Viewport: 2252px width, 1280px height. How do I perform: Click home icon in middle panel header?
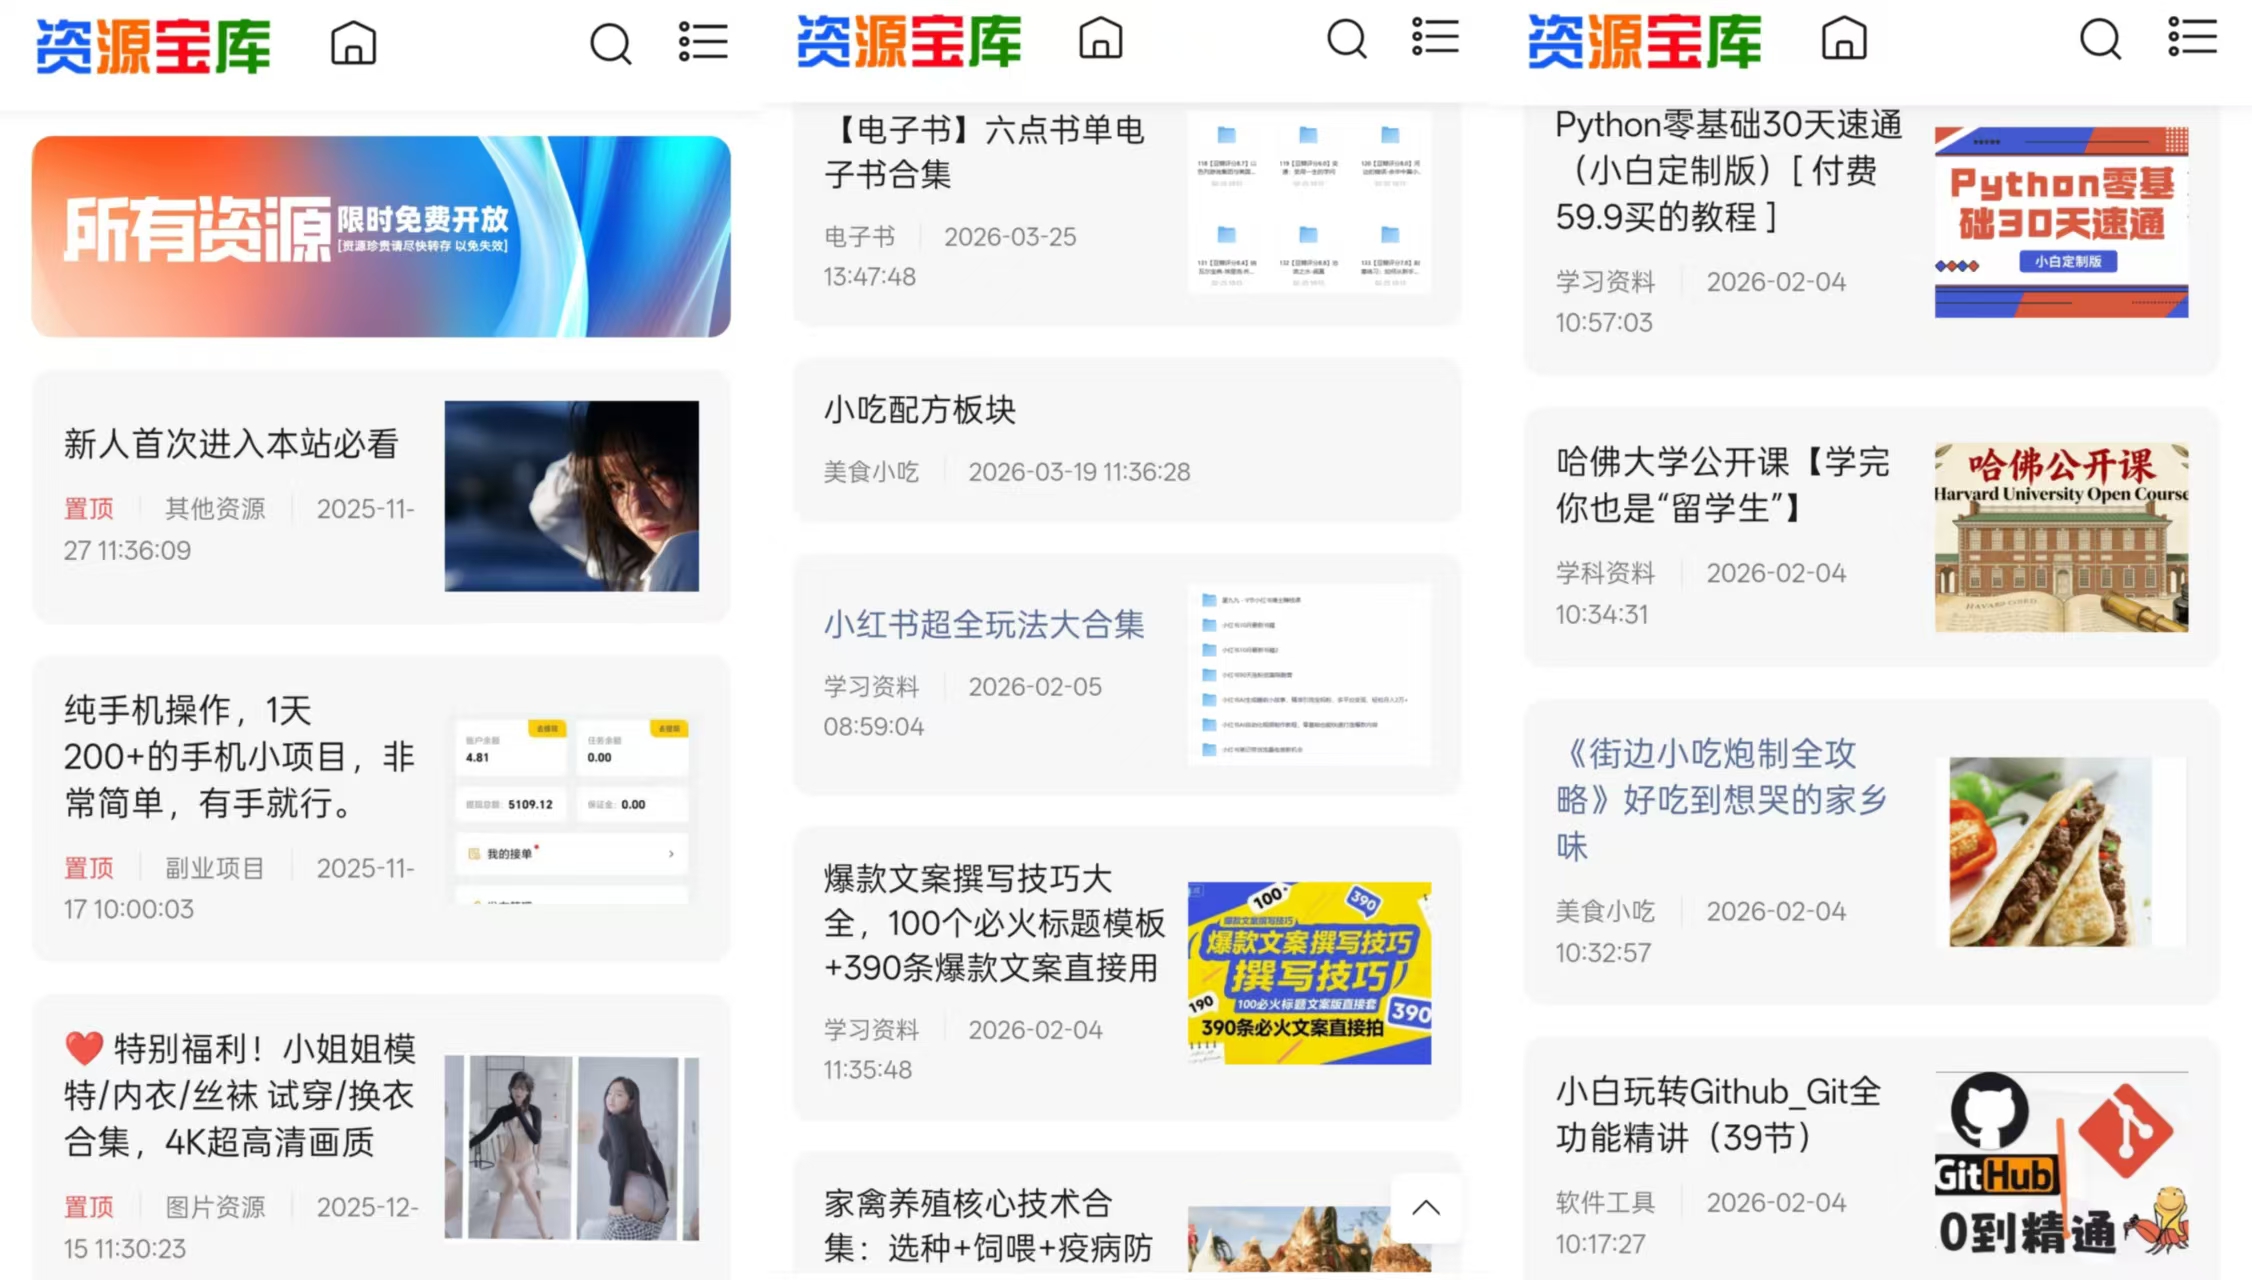click(1100, 40)
